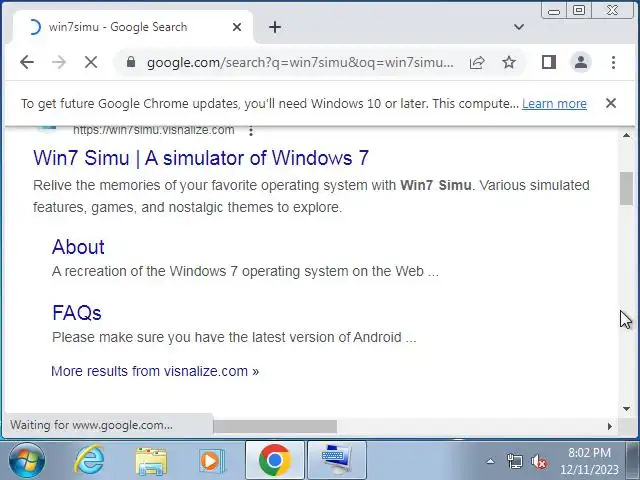Open the About sitelink
The height and width of the screenshot is (480, 640).
coord(78,247)
